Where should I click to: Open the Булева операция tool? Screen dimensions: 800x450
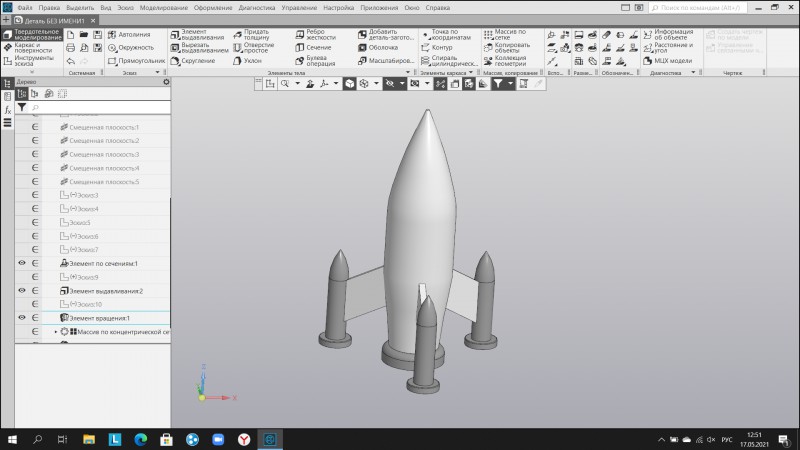(315, 61)
